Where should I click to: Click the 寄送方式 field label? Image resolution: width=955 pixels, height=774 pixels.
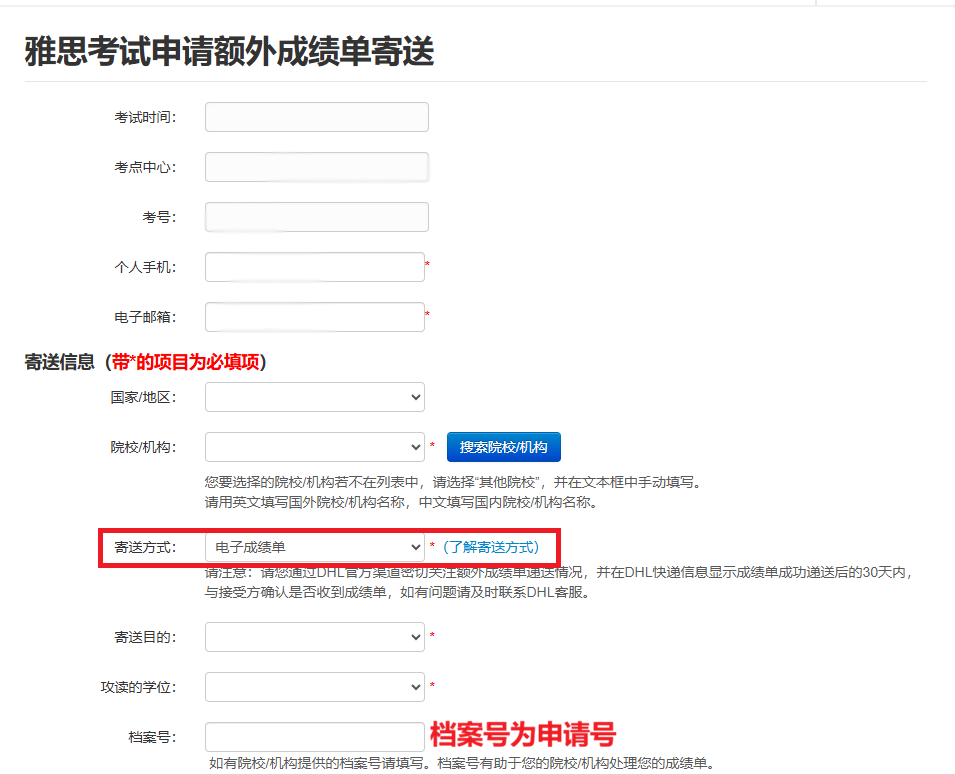point(145,547)
